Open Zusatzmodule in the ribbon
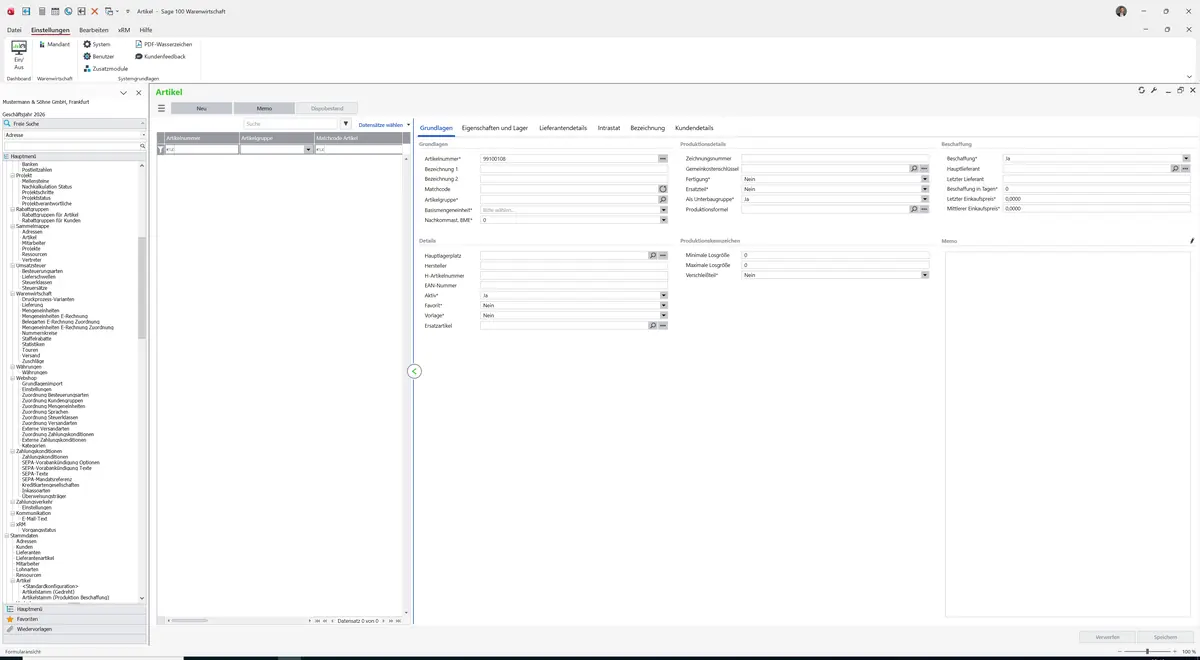This screenshot has width=1200, height=660. (105, 69)
